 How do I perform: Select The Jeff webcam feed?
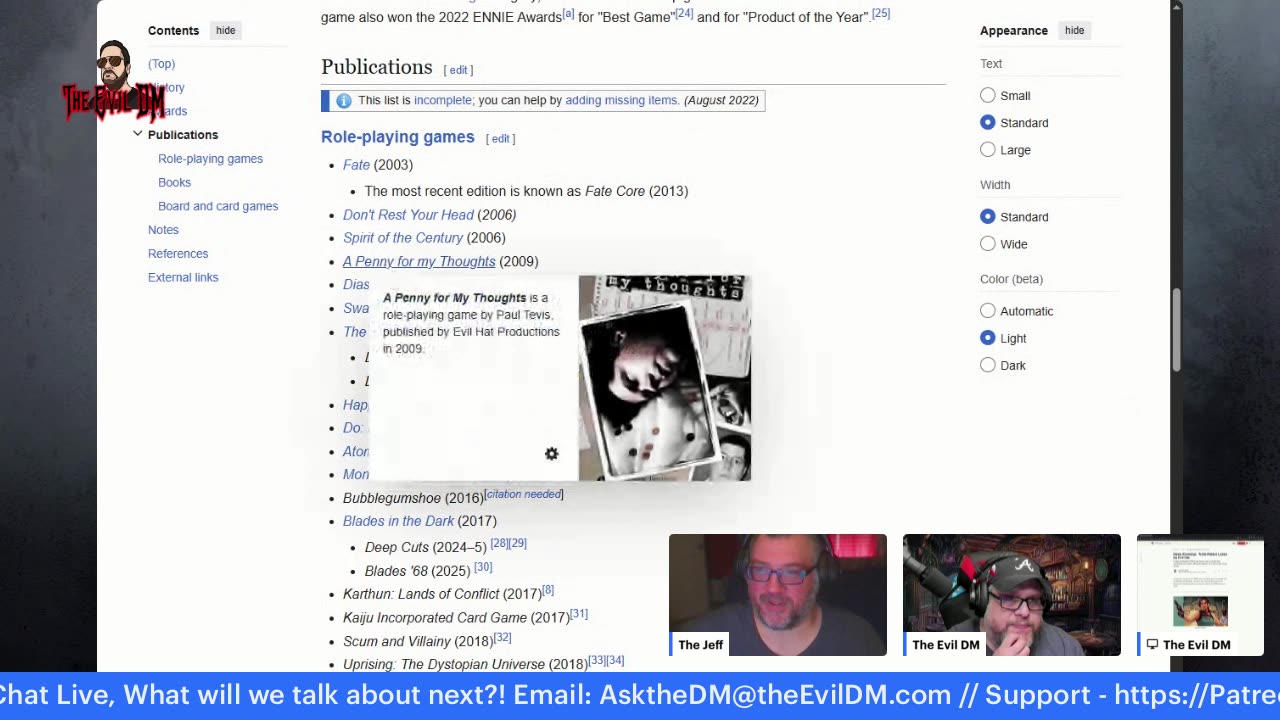coord(778,595)
